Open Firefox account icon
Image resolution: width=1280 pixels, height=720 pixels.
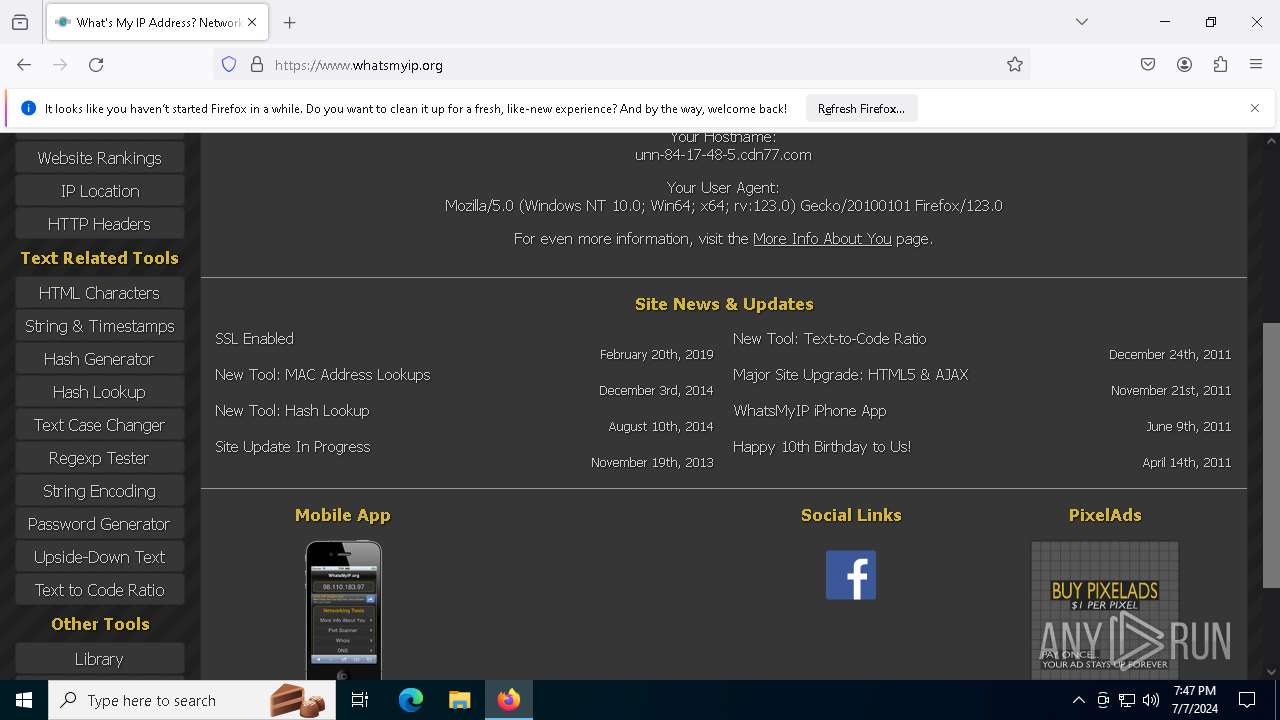coord(1184,65)
